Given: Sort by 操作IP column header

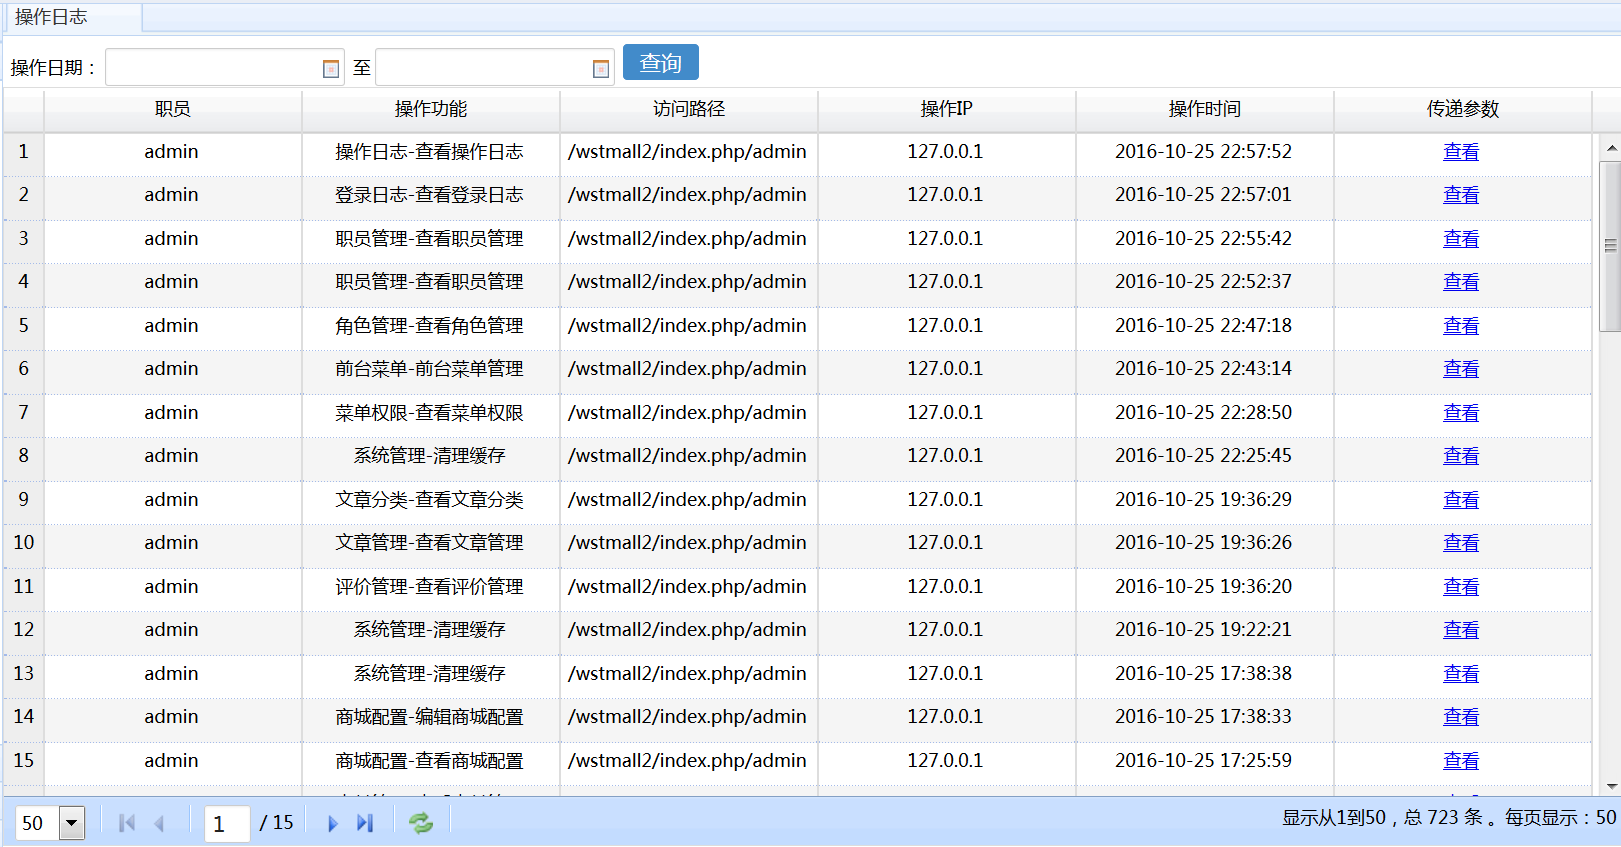Looking at the screenshot, I should click(947, 110).
